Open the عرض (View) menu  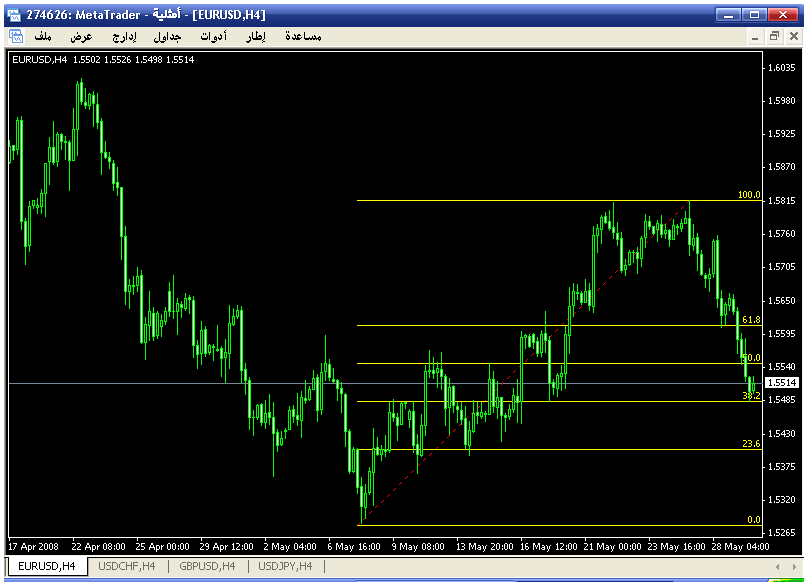pos(81,37)
